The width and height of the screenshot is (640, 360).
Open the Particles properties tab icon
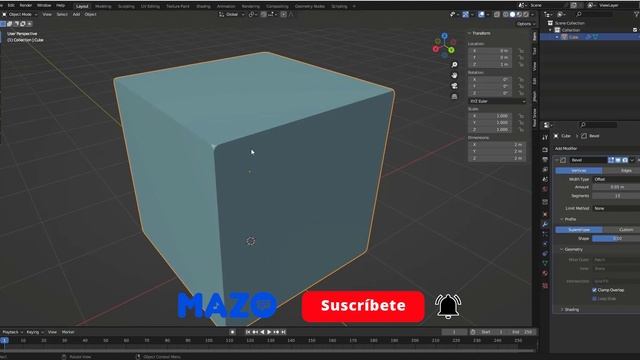545,234
